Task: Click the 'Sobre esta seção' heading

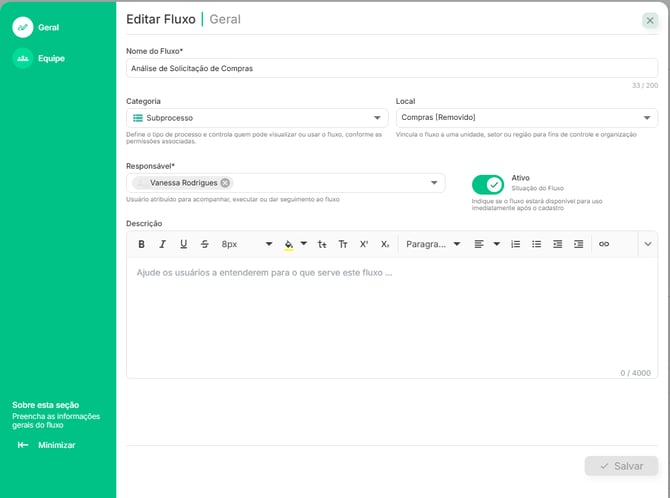Action: (x=45, y=405)
